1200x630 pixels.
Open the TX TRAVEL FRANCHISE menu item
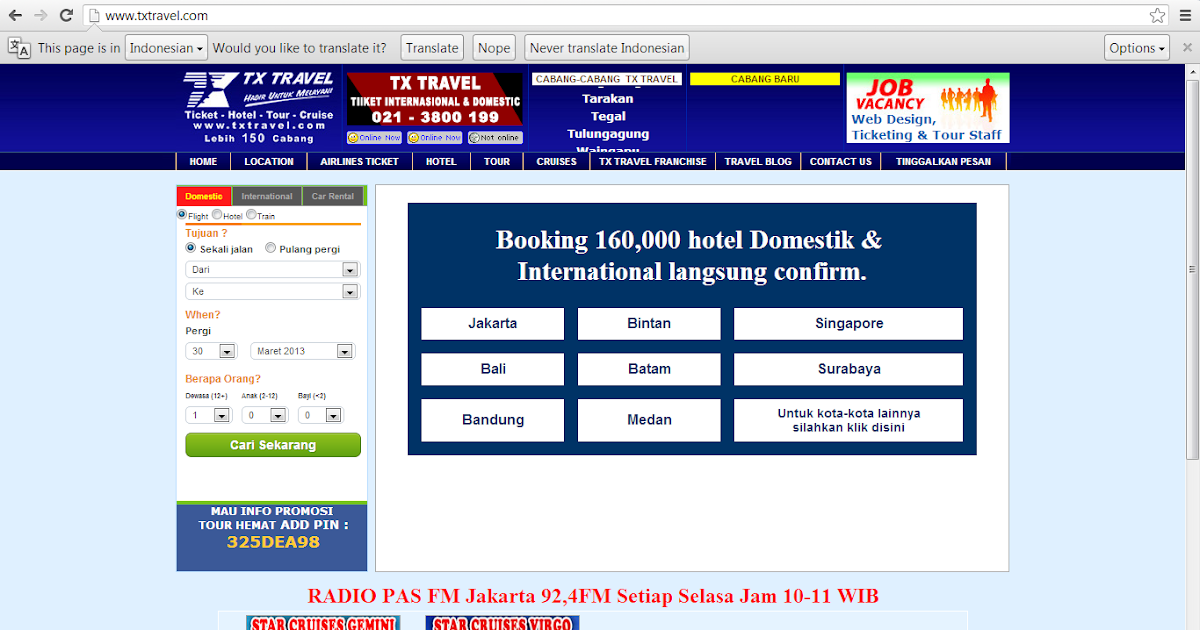point(652,161)
